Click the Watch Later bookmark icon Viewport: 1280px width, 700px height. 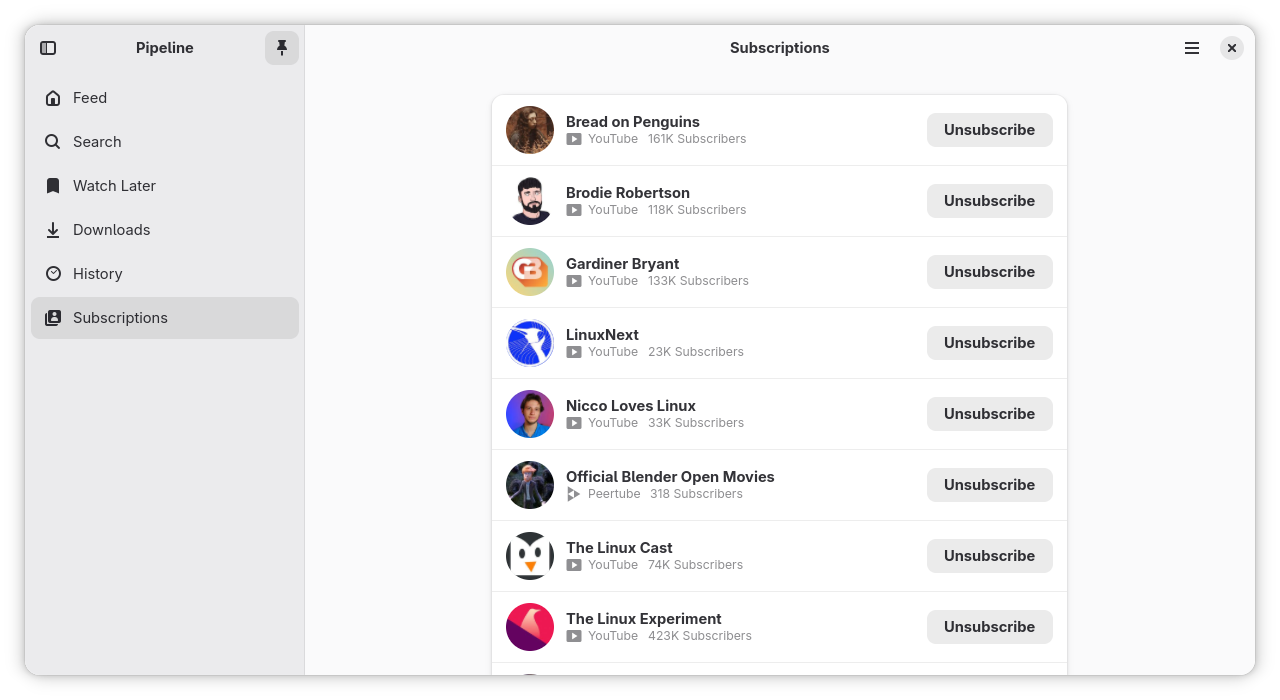pos(53,186)
